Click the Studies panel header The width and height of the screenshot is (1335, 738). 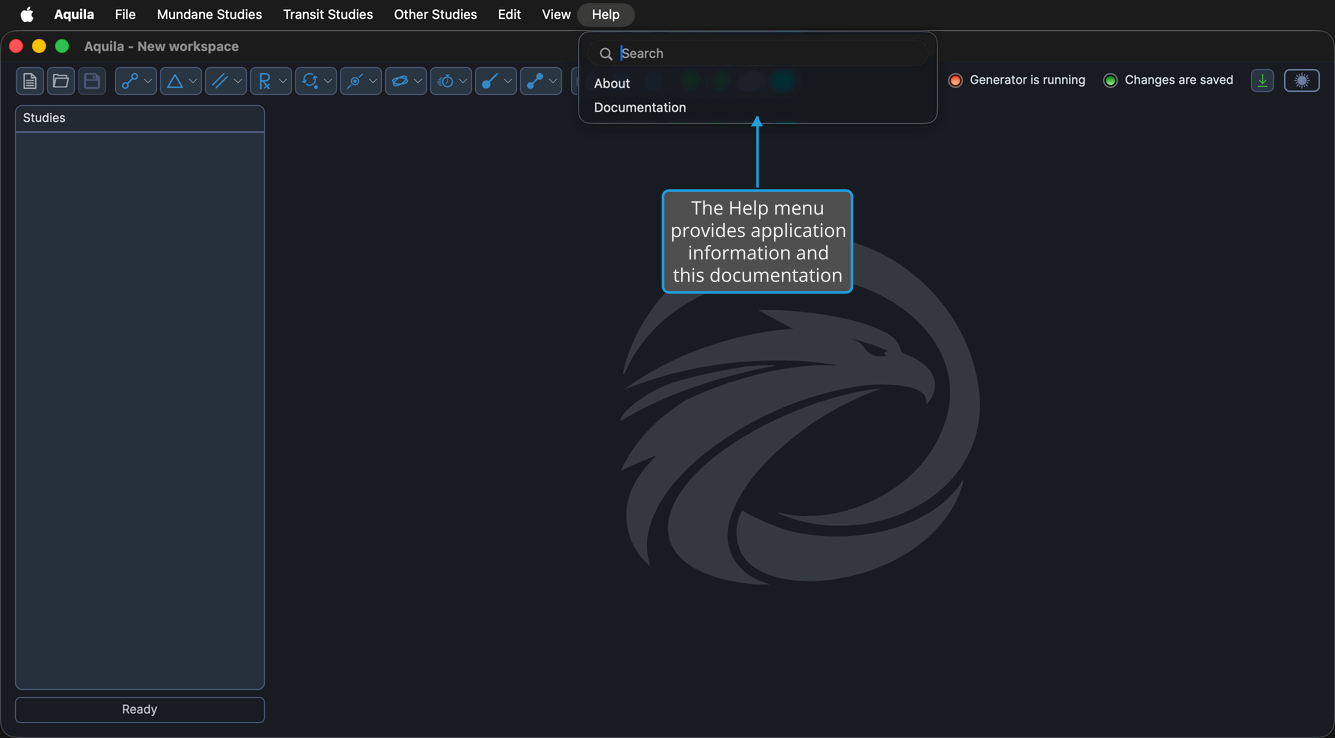[140, 118]
